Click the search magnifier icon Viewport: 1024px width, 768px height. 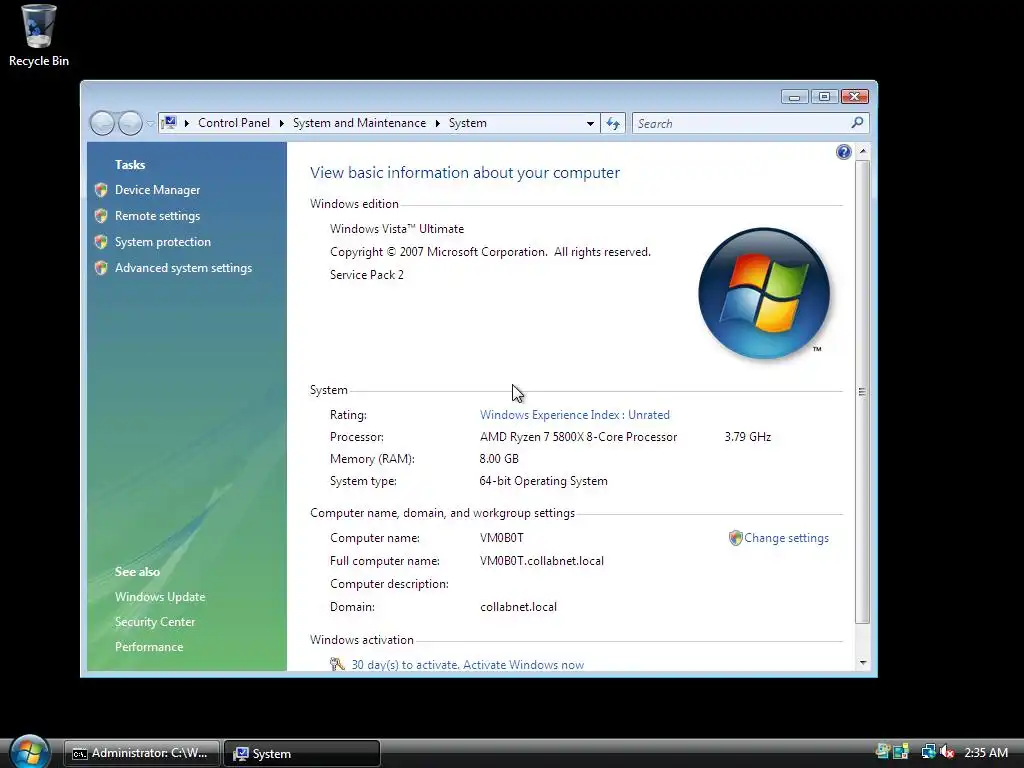click(x=857, y=123)
